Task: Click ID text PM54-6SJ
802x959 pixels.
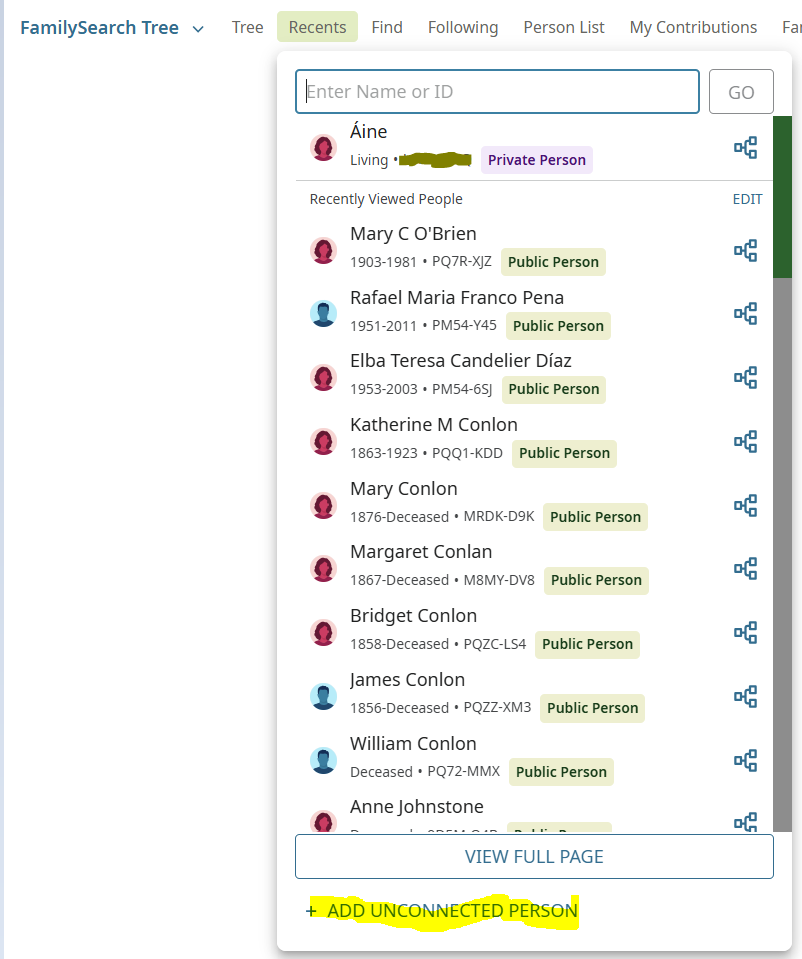Action: [x=462, y=389]
